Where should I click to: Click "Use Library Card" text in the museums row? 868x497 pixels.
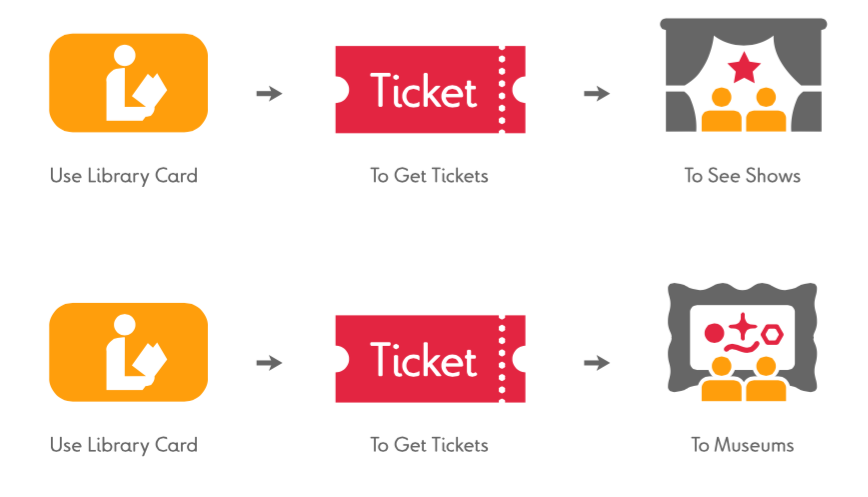(x=124, y=445)
